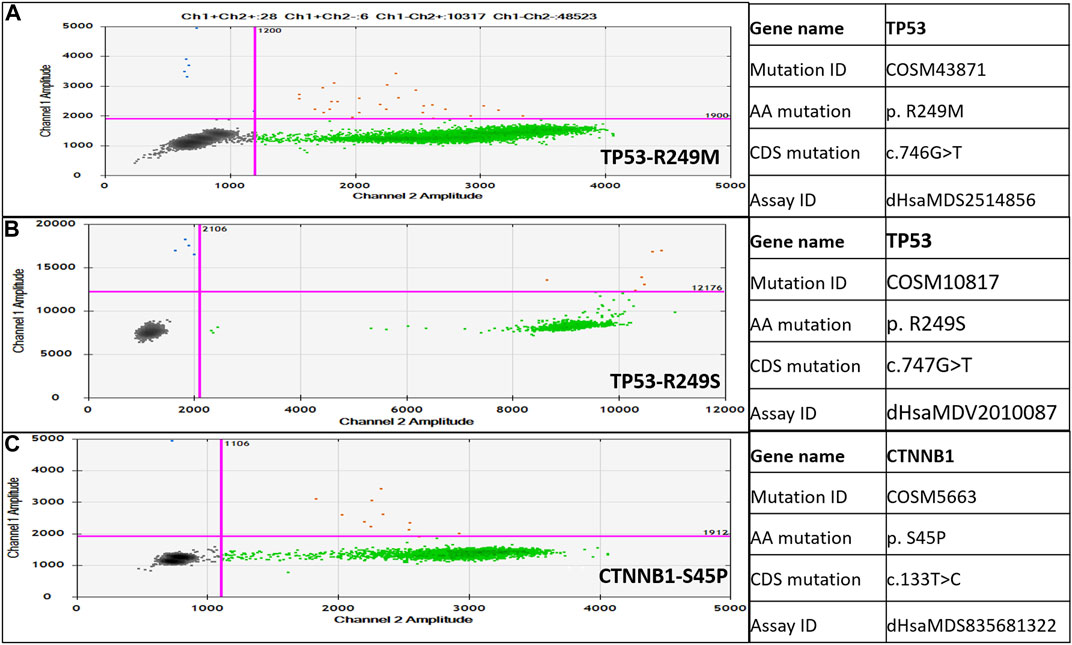Select the "1900" threshold value label

(x=718, y=115)
